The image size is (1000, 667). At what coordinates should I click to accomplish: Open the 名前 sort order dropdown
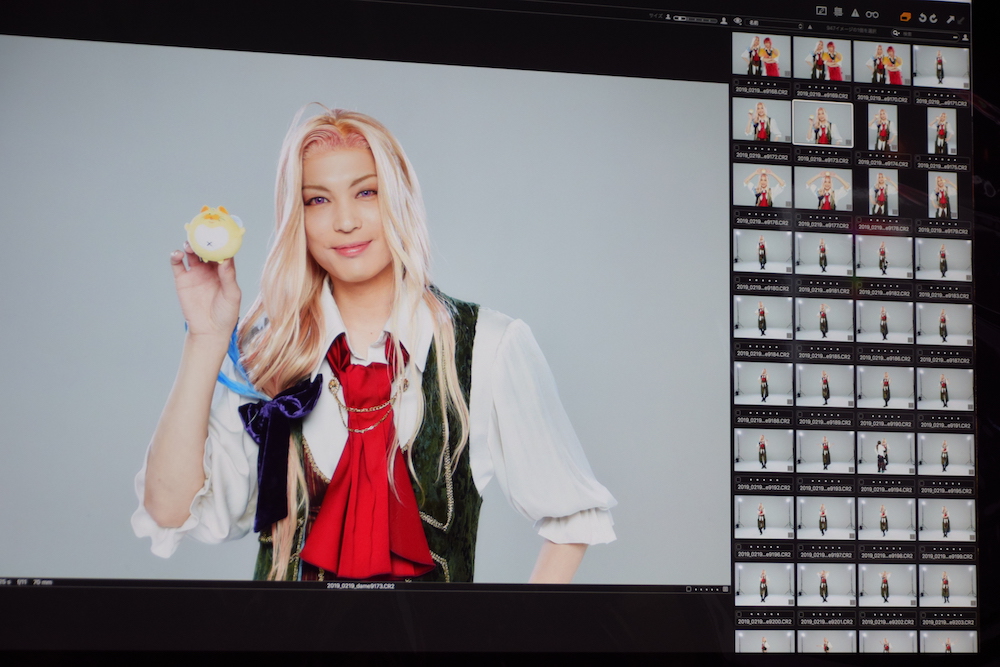click(x=775, y=24)
